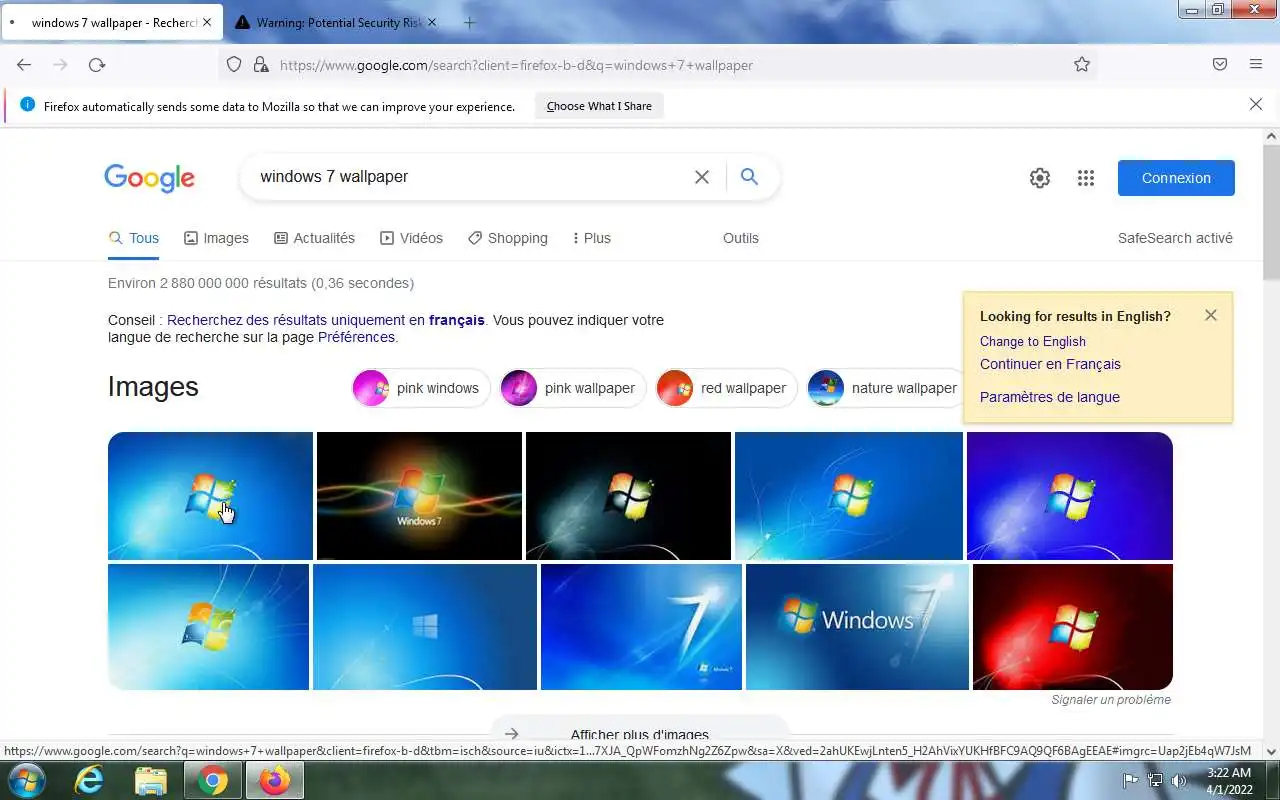The width and height of the screenshot is (1280, 800).
Task: Click the Google logo
Action: coord(149,178)
